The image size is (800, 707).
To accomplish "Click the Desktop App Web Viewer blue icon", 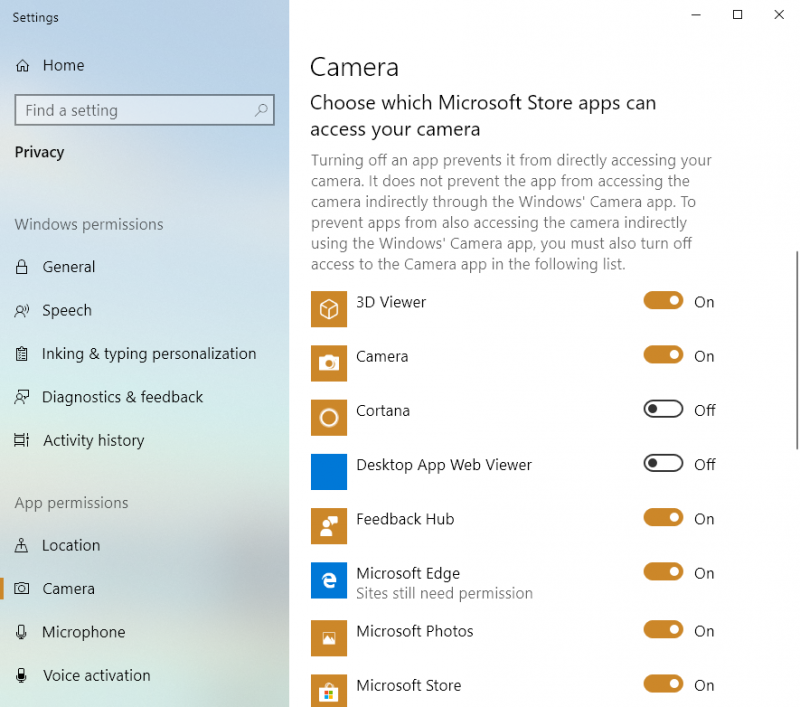I will [x=329, y=472].
